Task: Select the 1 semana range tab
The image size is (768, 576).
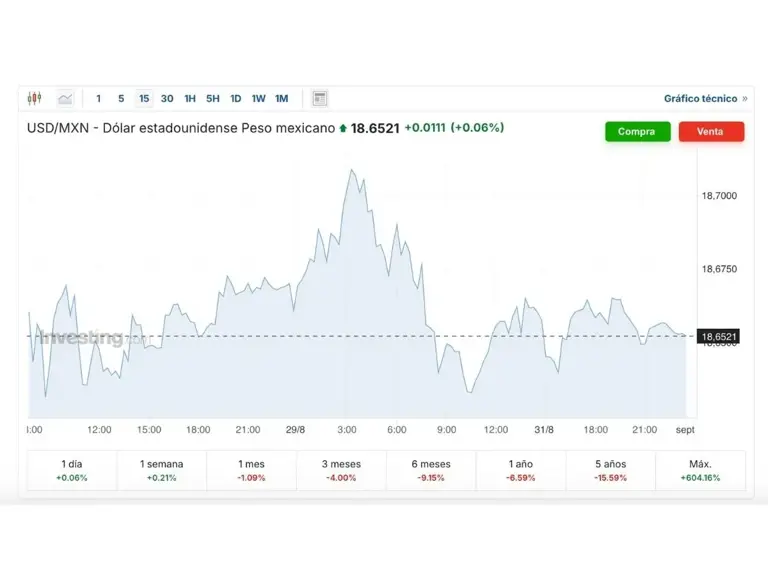Action: pyautogui.click(x=162, y=470)
